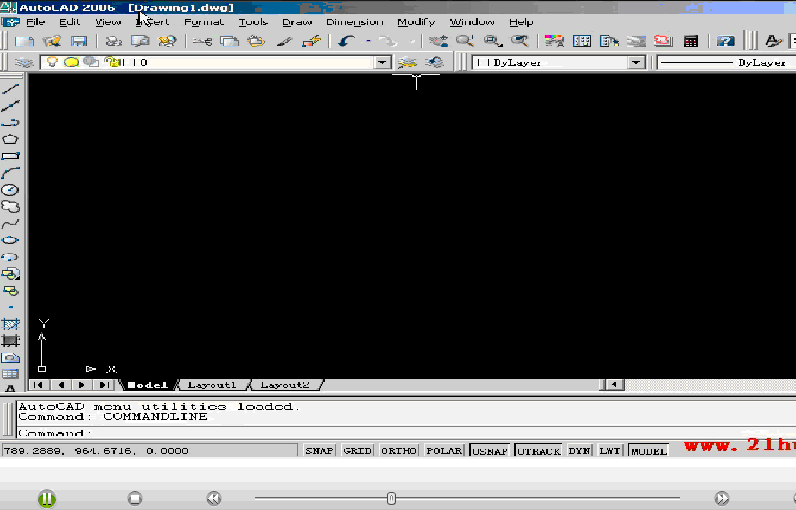796x510 pixels.
Task: Toggle the DYN status button
Action: pyautogui.click(x=580, y=451)
